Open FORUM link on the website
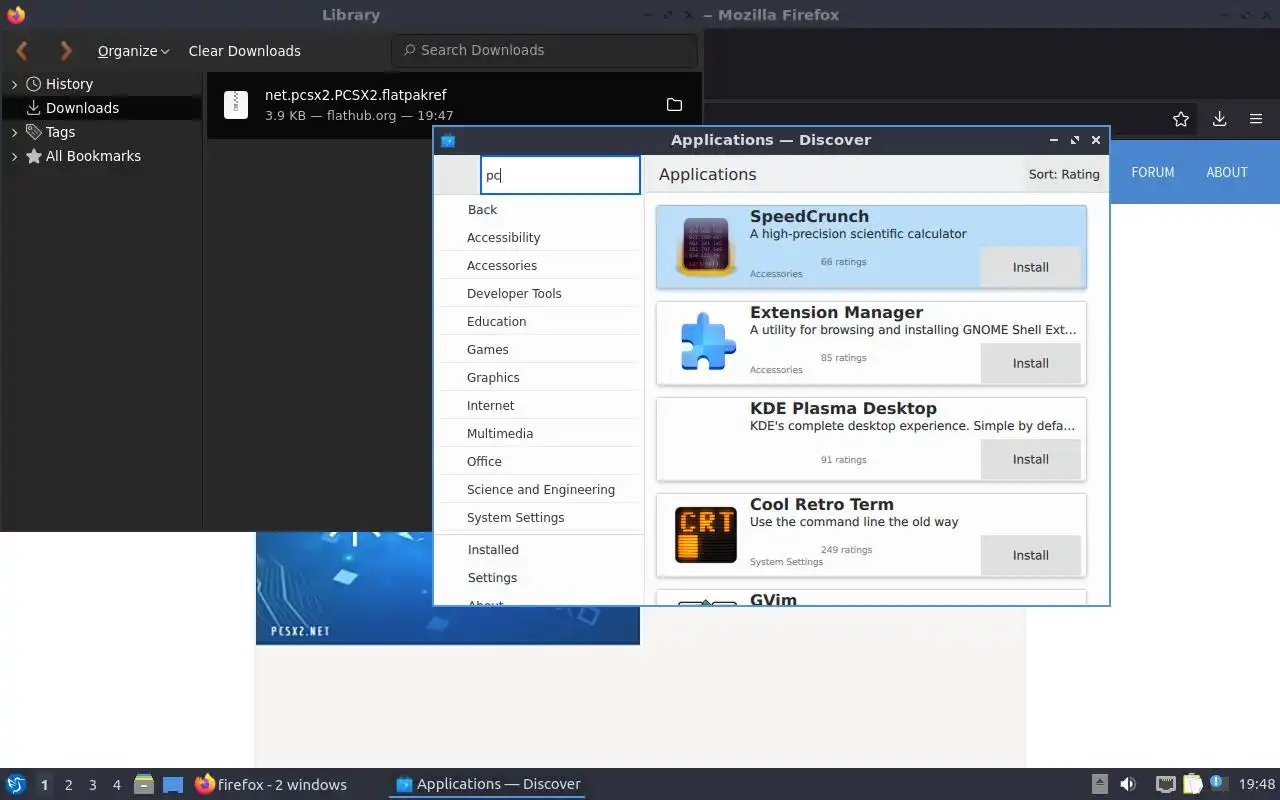 (1152, 172)
